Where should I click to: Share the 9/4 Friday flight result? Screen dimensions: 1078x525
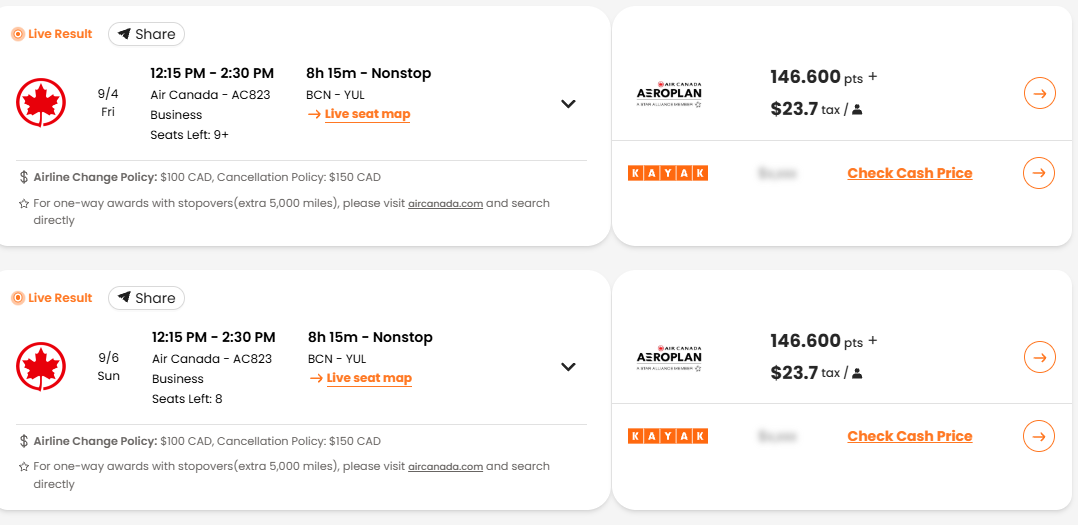[146, 34]
